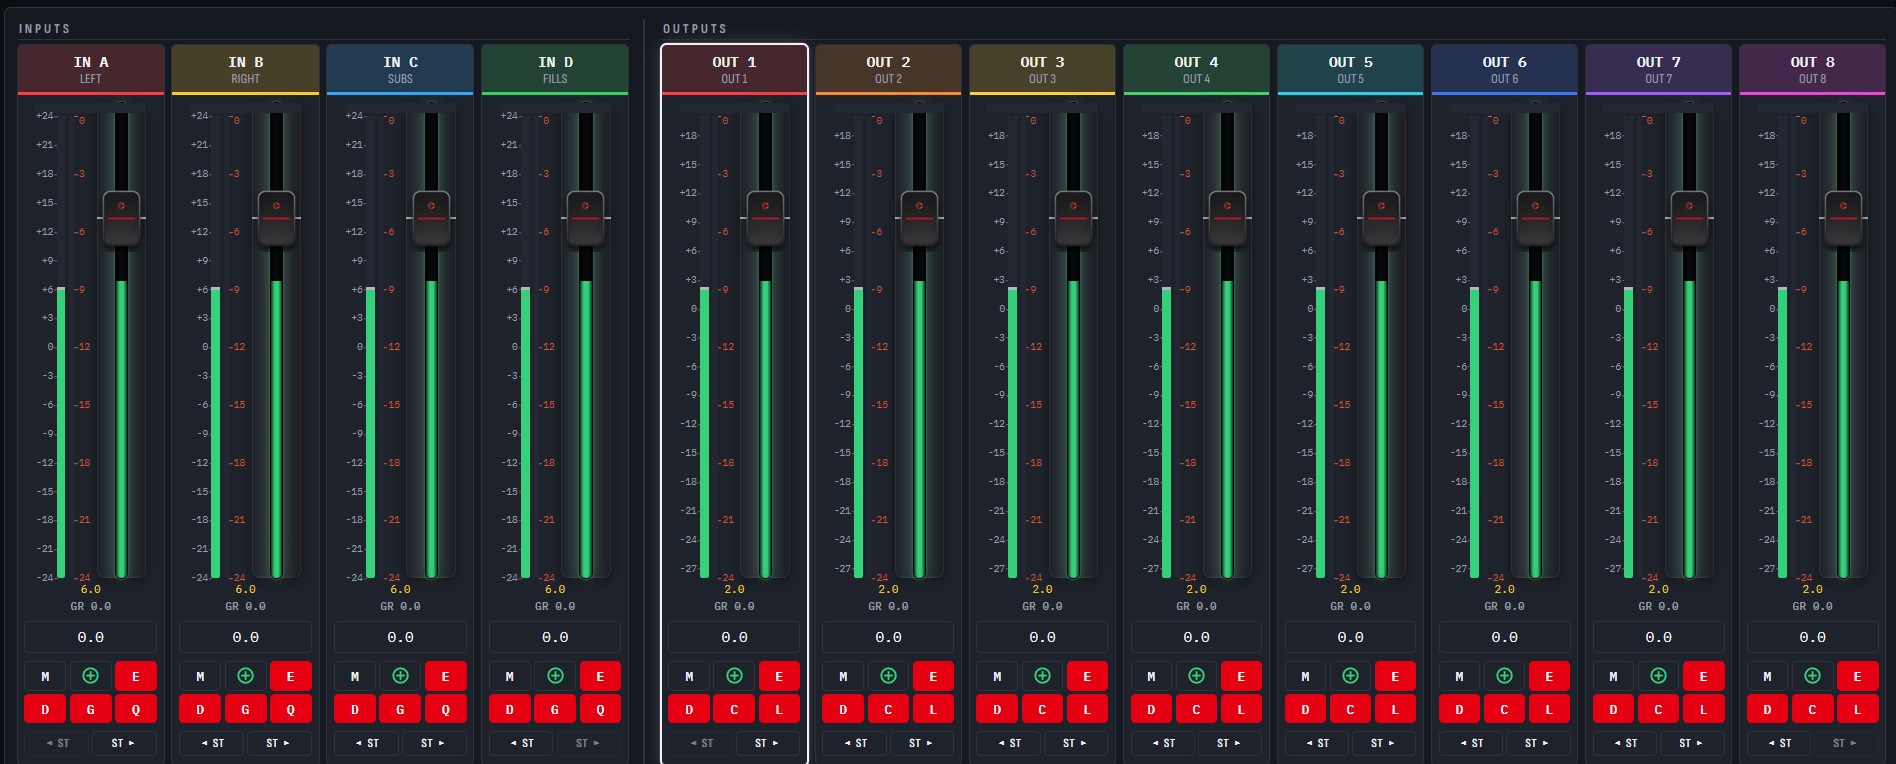The height and width of the screenshot is (764, 1896).
Task: Toggle the C button on OUT 5
Action: coord(1350,709)
